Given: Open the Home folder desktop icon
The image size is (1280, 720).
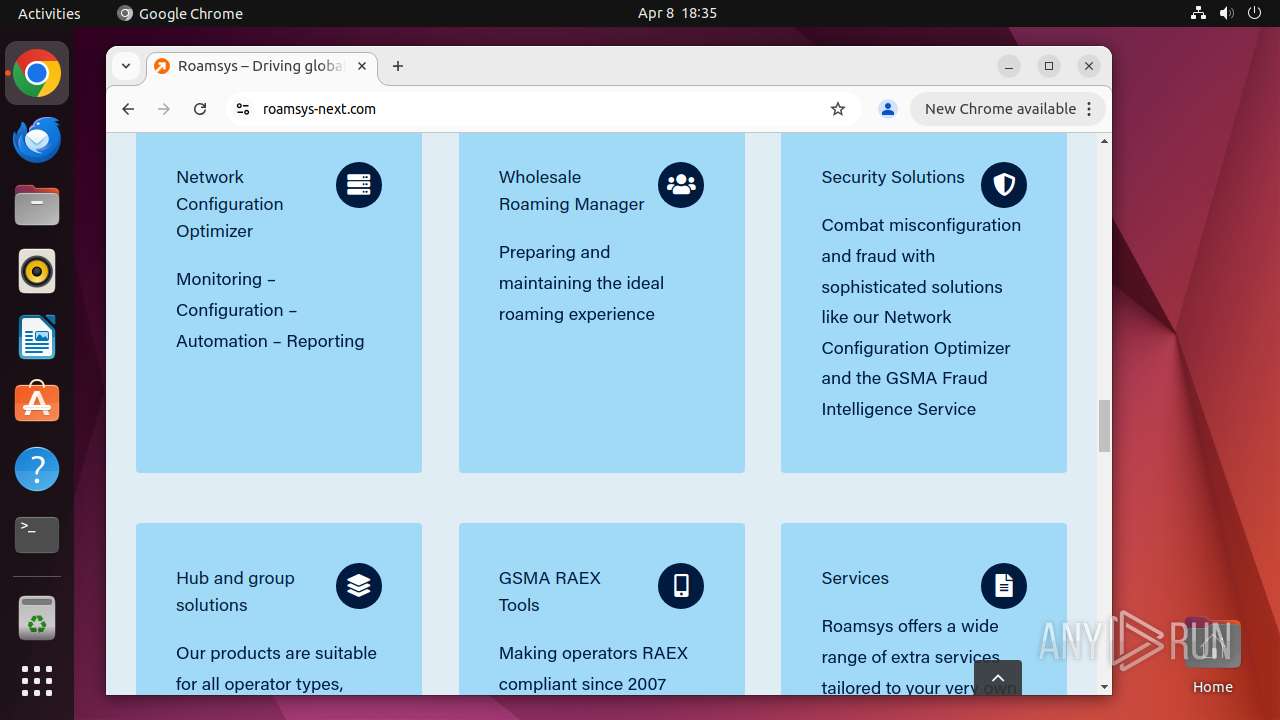Looking at the screenshot, I should tap(1212, 656).
